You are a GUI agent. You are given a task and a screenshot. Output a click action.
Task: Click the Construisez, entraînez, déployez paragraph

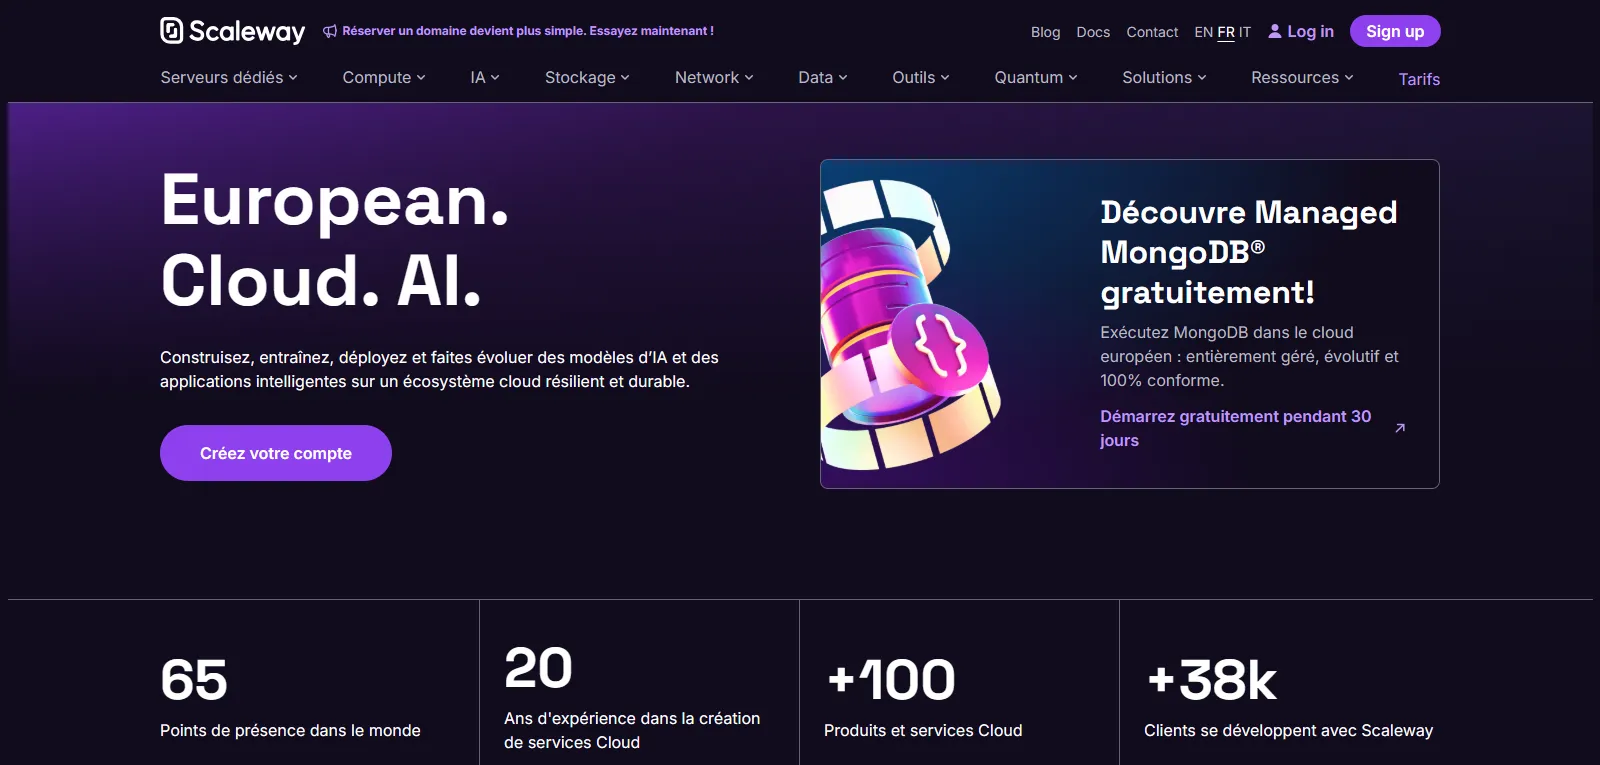439,369
